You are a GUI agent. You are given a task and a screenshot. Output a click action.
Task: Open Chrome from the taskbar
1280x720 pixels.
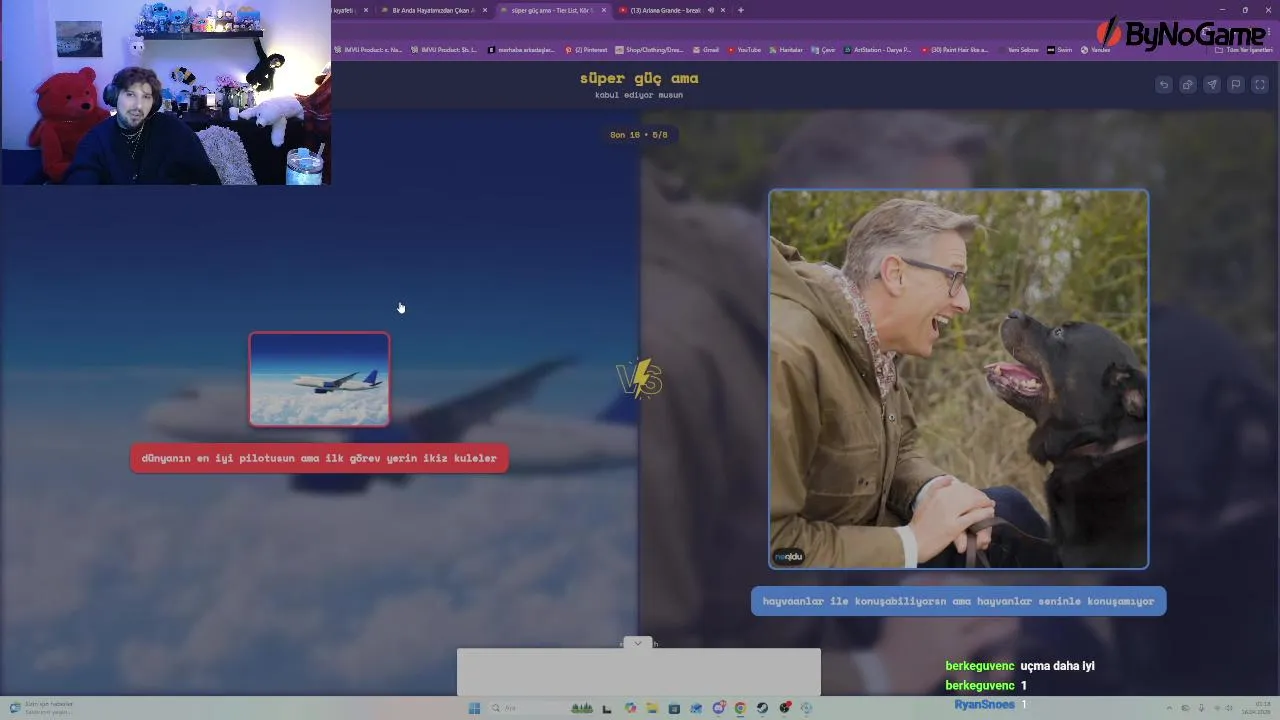pos(740,708)
